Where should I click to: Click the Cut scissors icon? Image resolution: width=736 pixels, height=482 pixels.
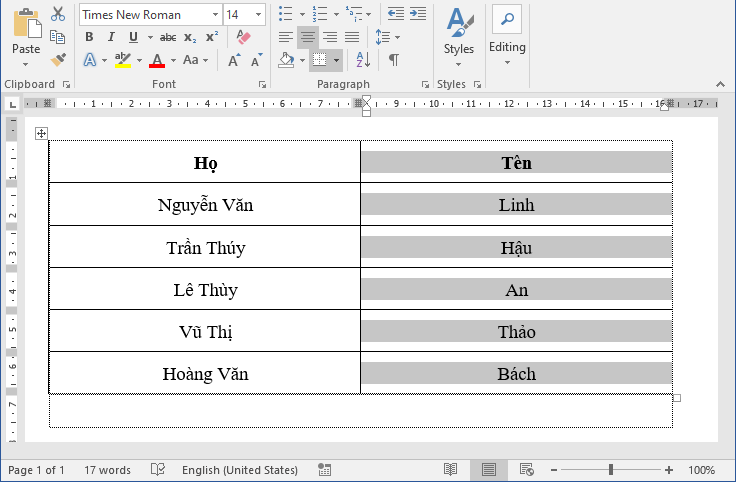58,14
